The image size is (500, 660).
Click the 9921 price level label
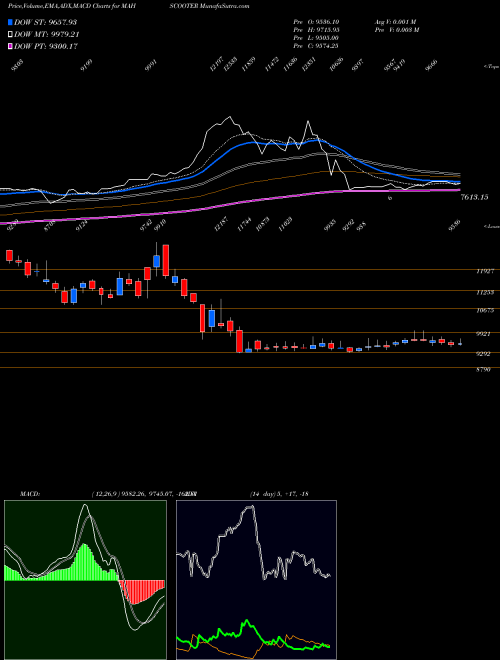pyautogui.click(x=482, y=334)
